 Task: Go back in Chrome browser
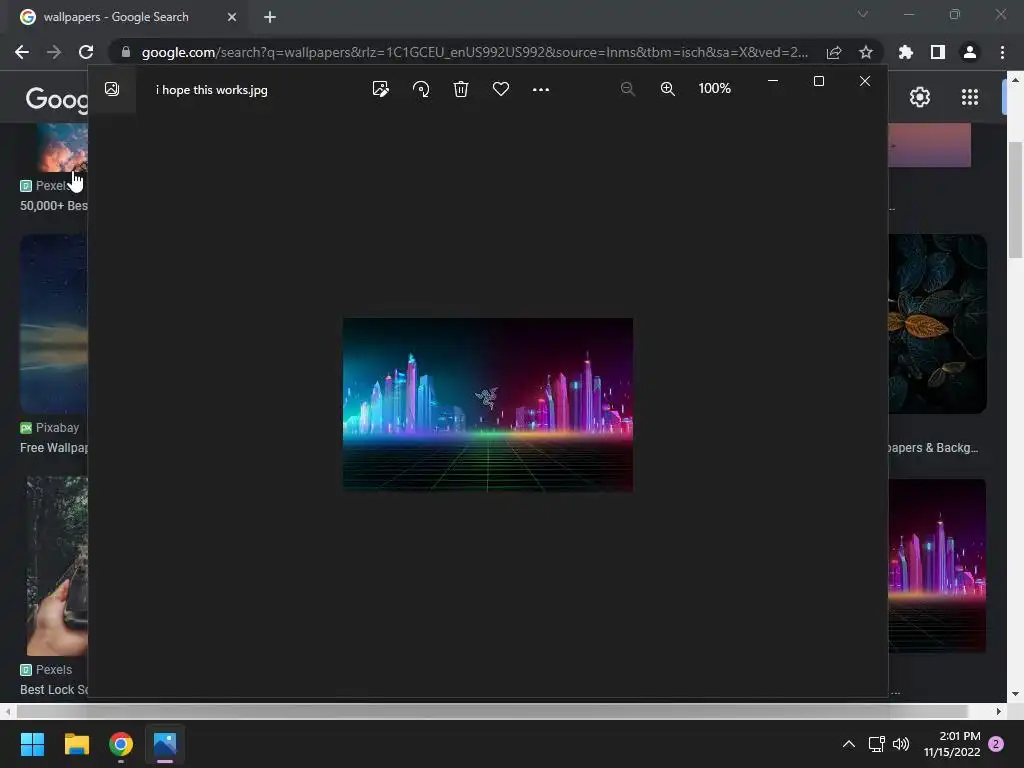[x=22, y=52]
